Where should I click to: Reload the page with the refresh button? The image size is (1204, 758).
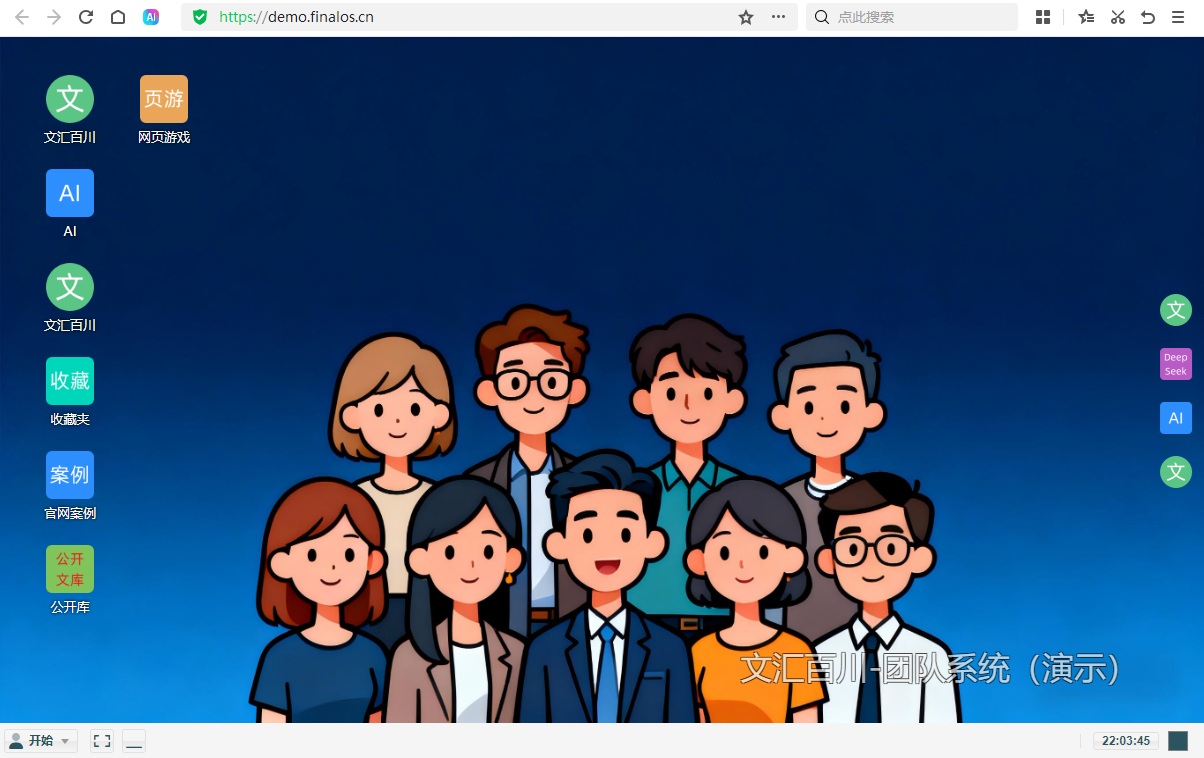click(86, 17)
